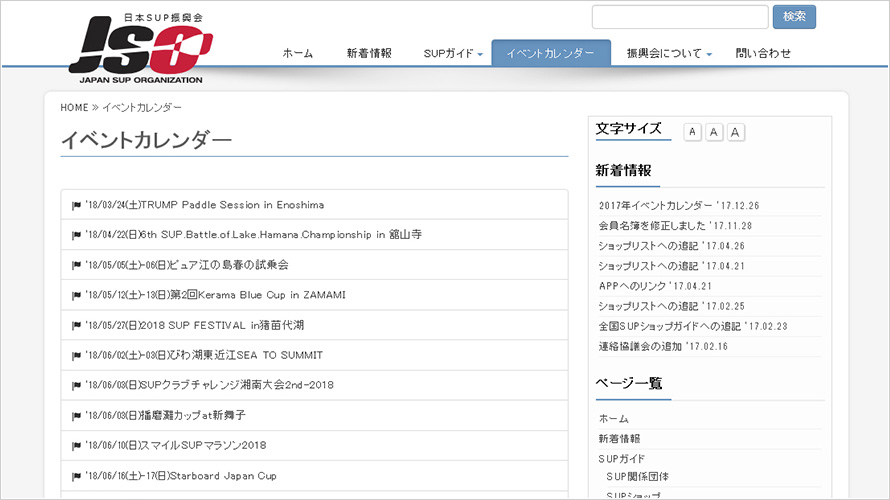Image resolution: width=890 pixels, height=500 pixels.
Task: Open 第2回Kerama Blue Cup in ZAMAMI event
Action: pos(215,295)
